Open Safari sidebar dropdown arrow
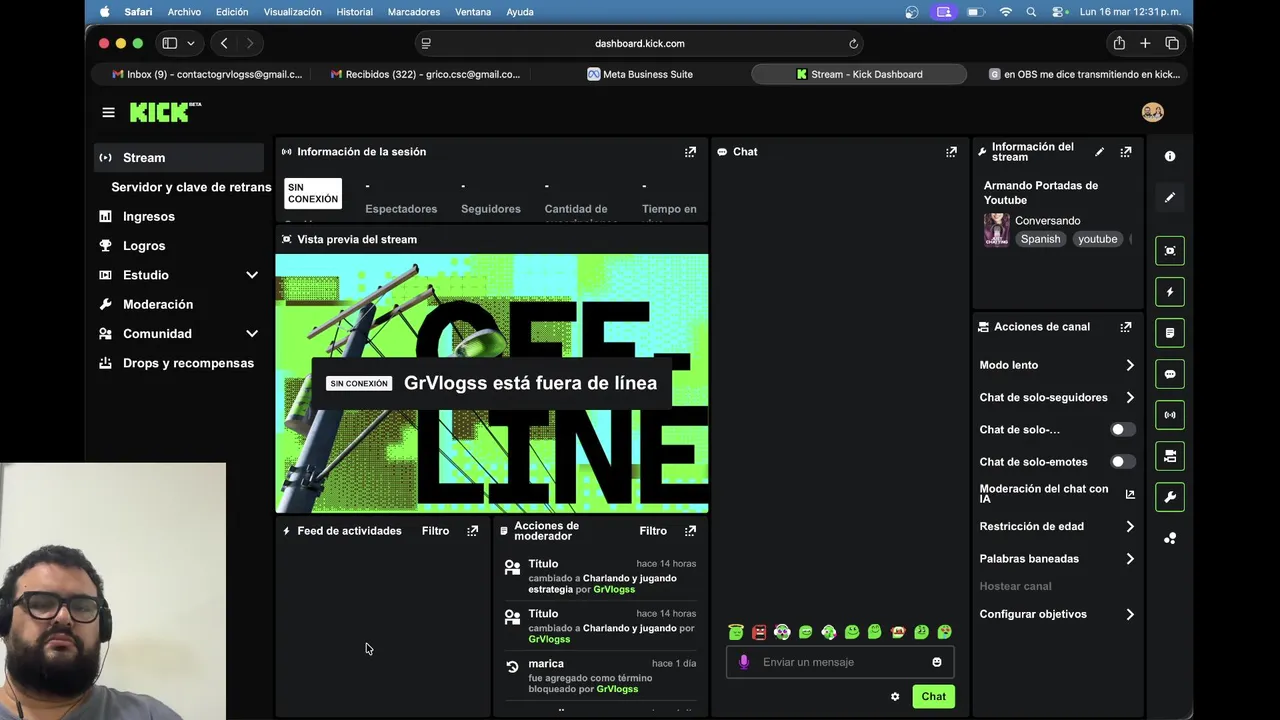1280x720 pixels. tap(191, 43)
